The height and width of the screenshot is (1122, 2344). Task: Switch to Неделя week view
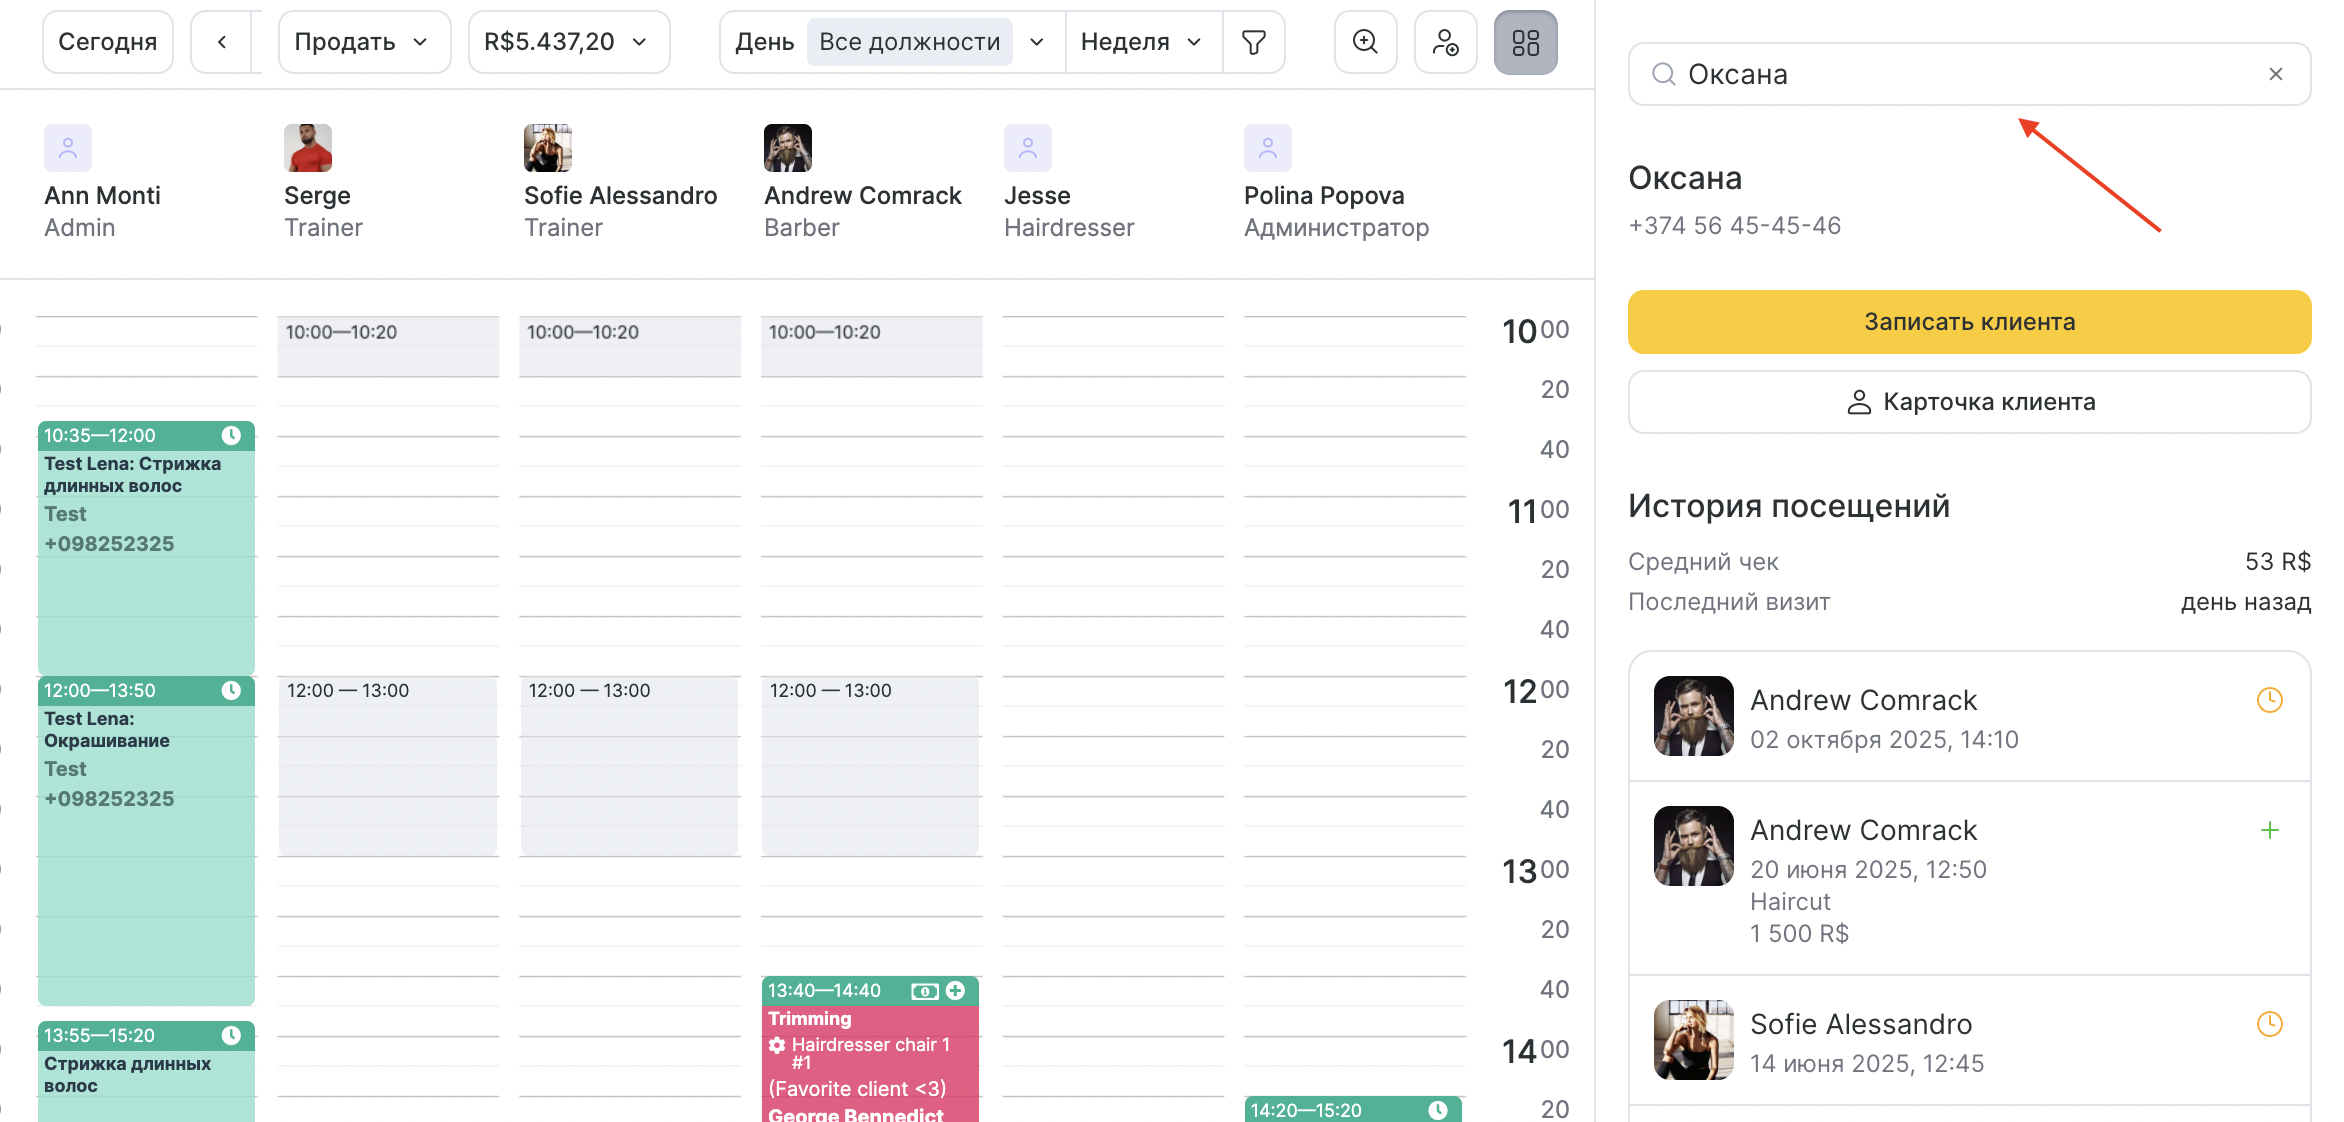(x=1125, y=42)
